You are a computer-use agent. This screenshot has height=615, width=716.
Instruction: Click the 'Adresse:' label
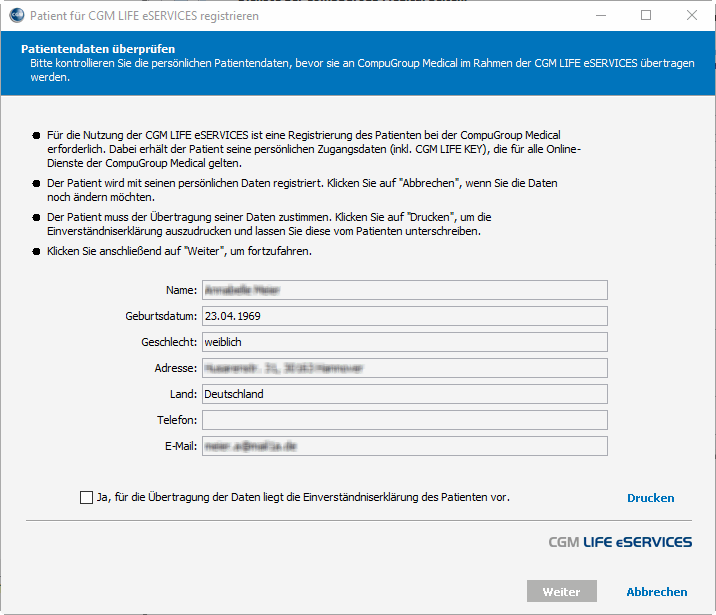pyautogui.click(x=175, y=368)
